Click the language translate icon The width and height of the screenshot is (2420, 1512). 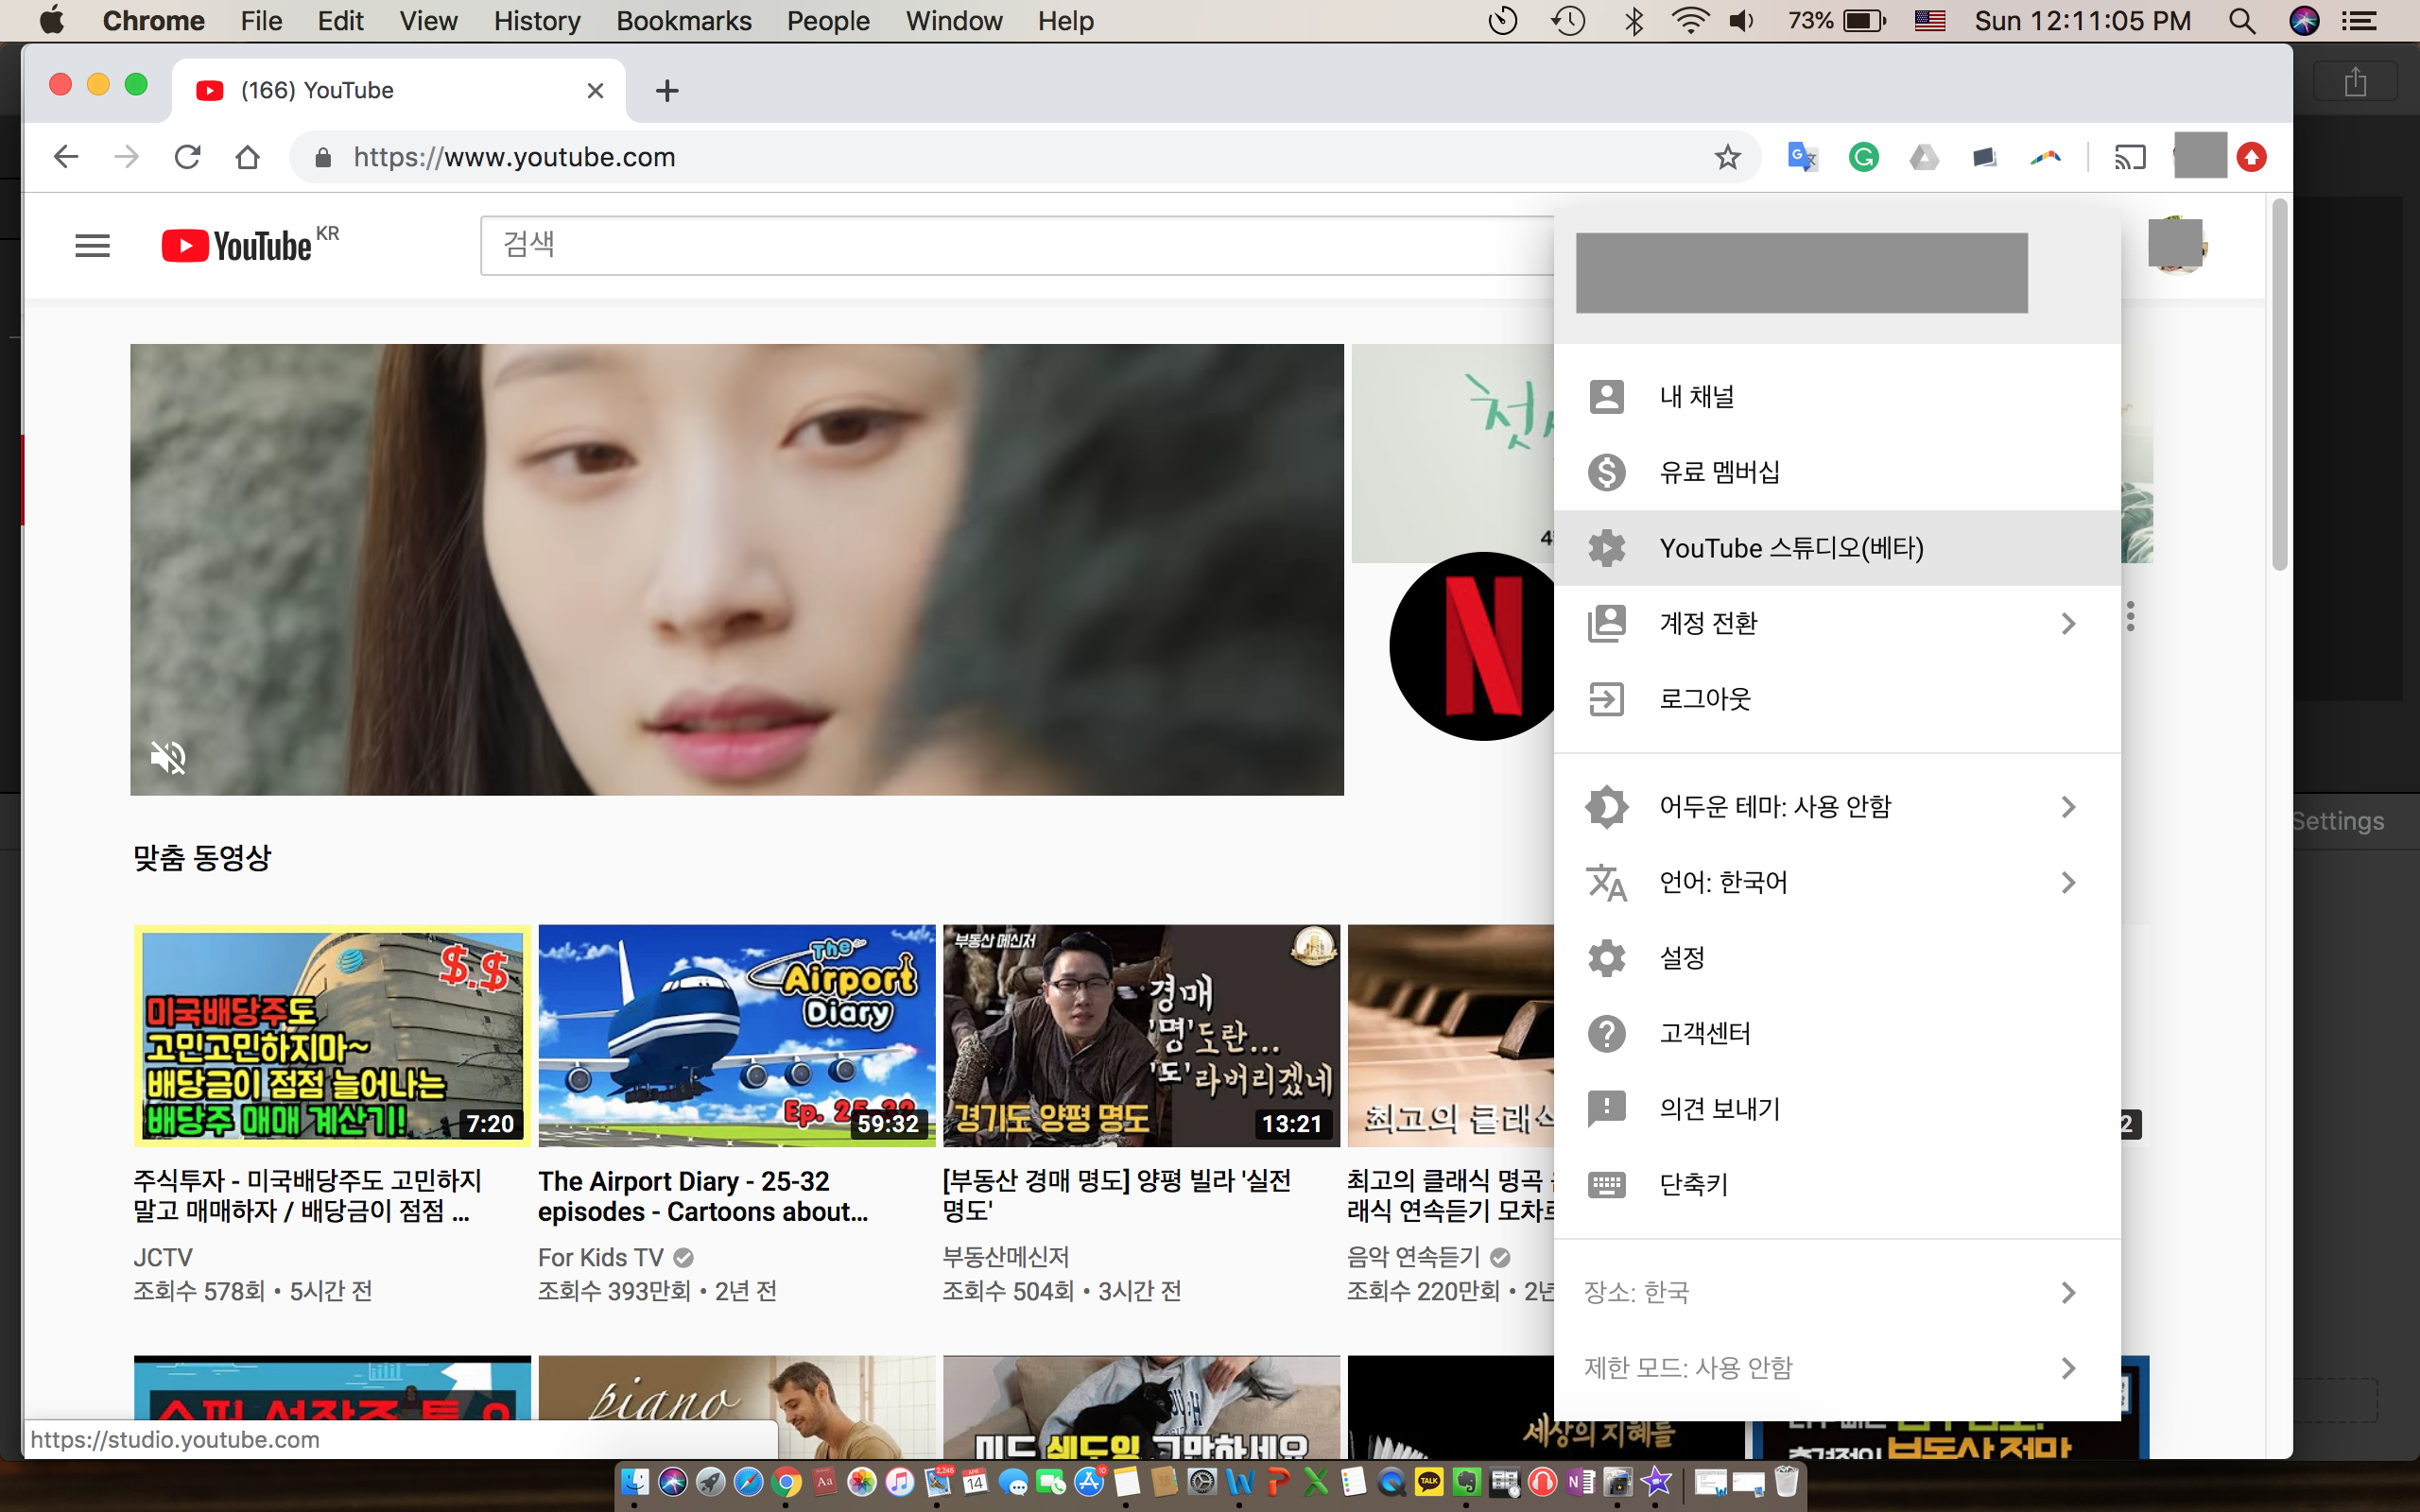1606,882
